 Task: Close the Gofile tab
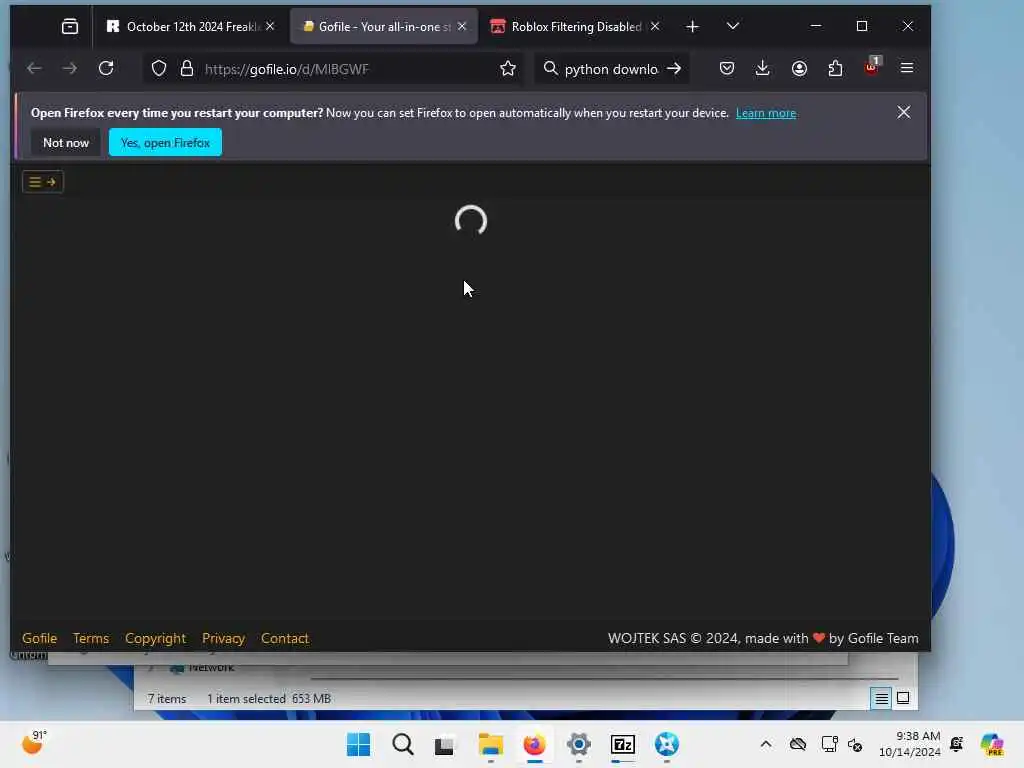click(462, 26)
